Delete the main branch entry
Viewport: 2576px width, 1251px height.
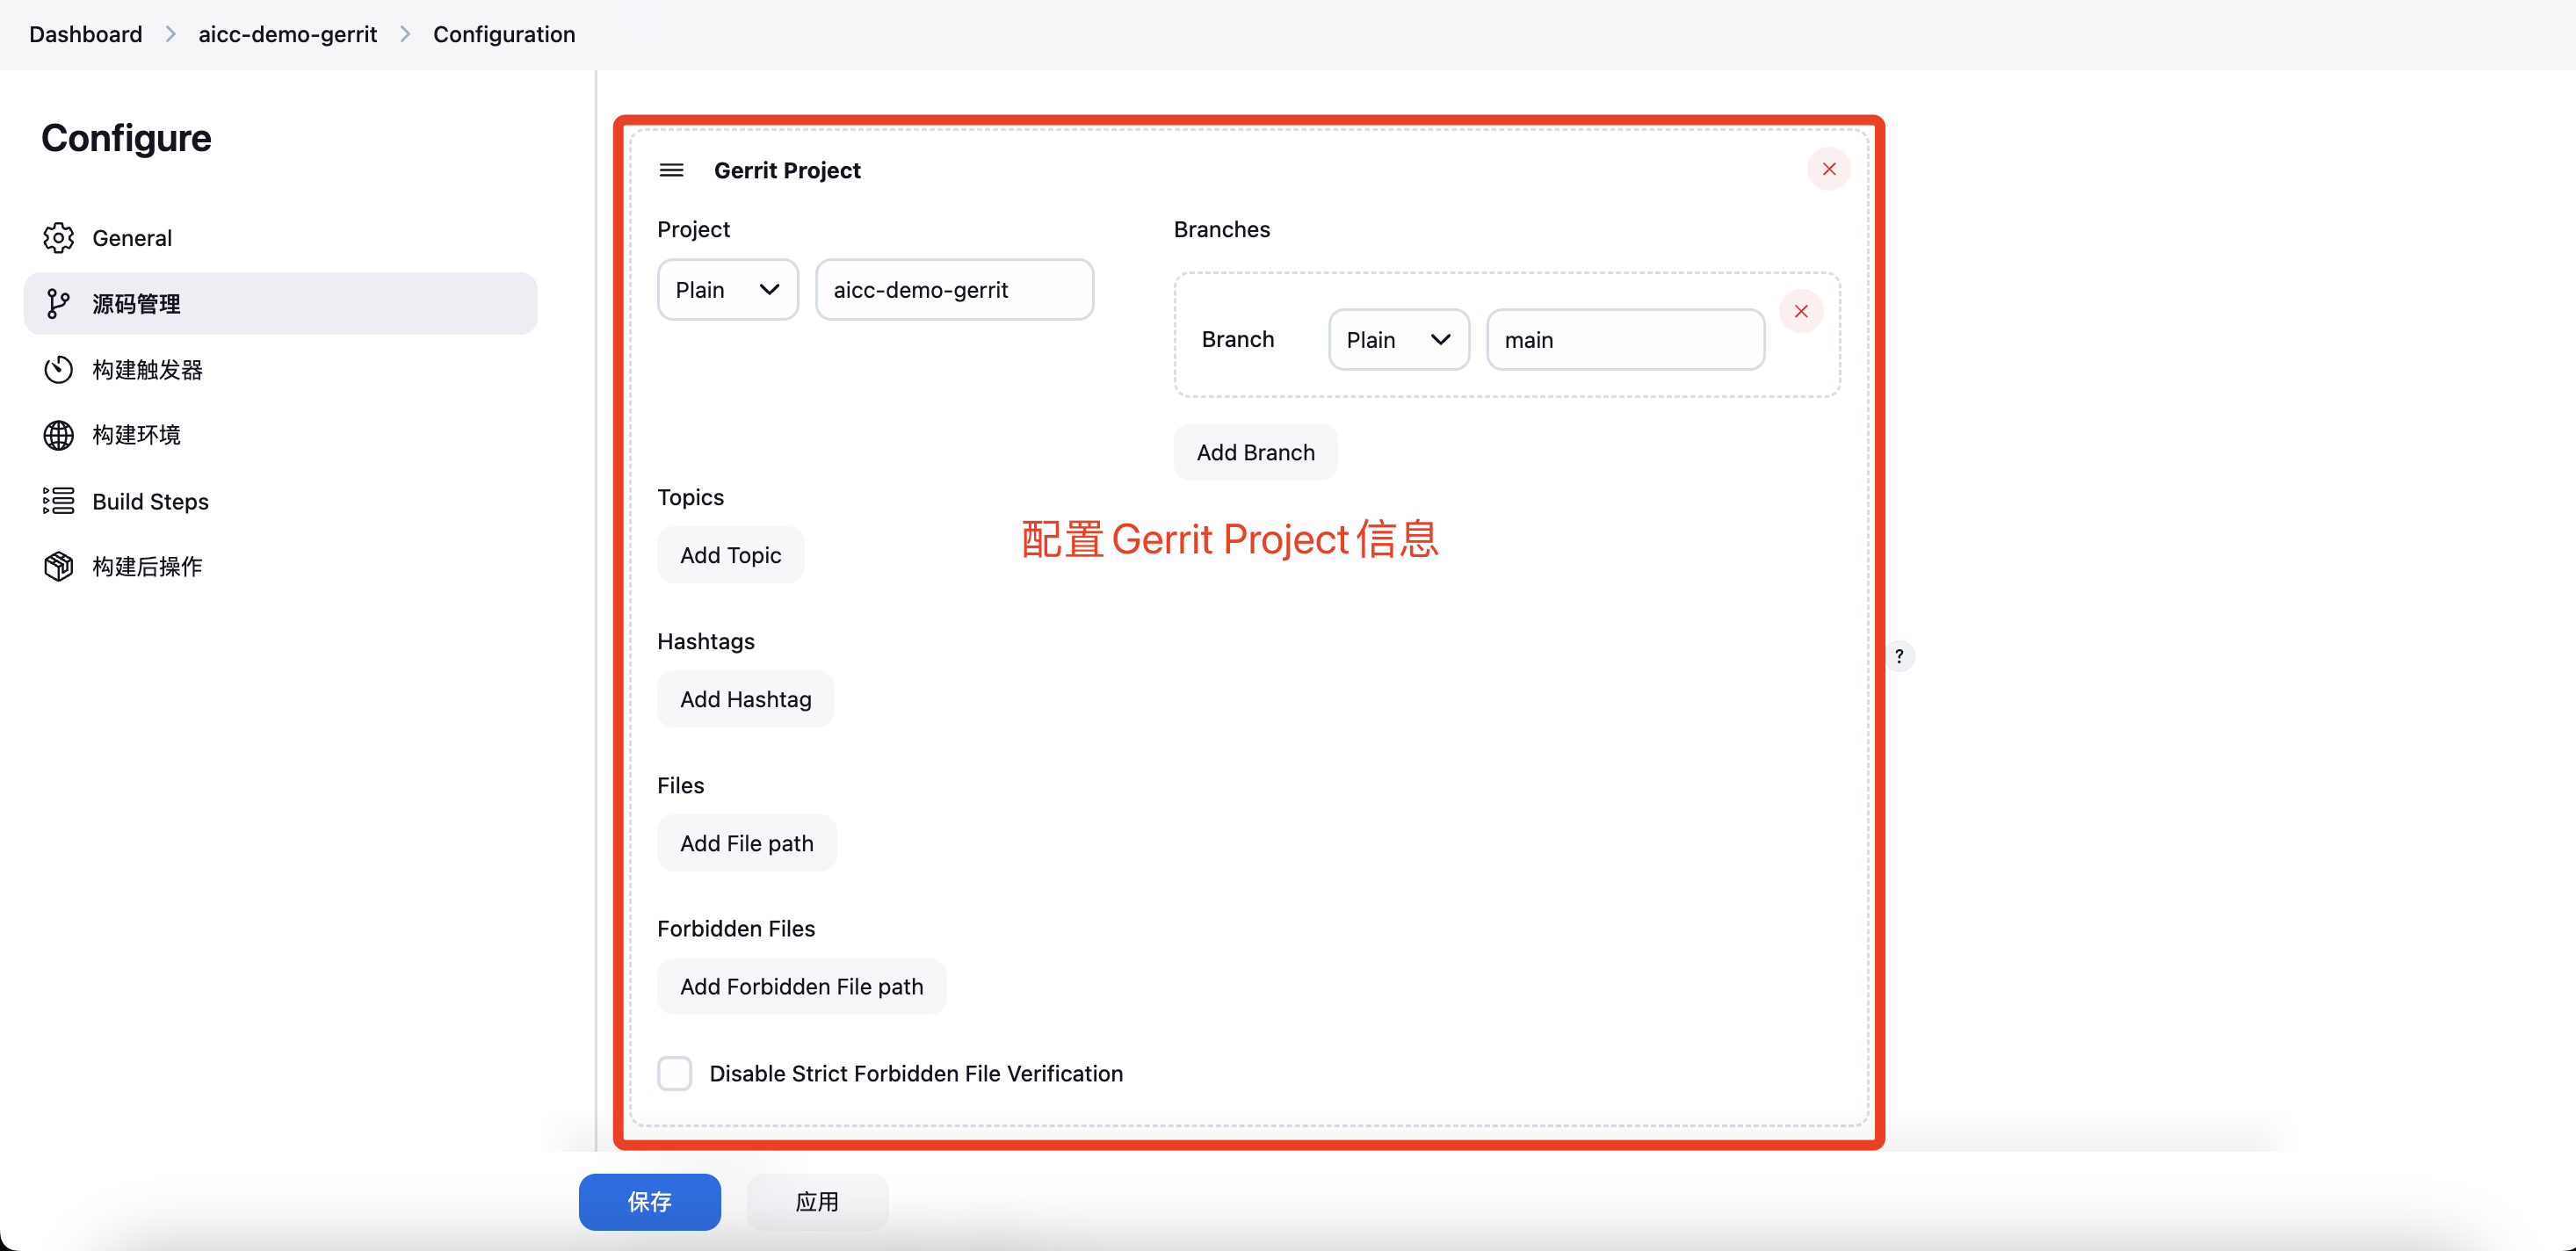pyautogui.click(x=1800, y=311)
